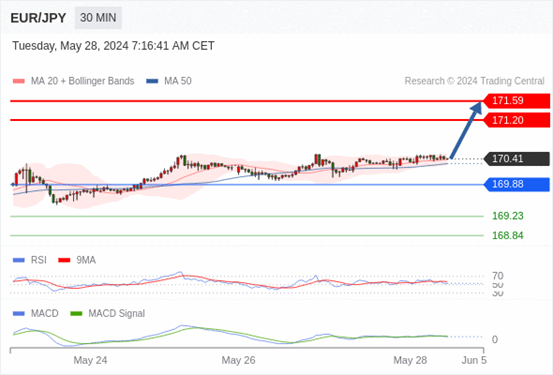Click the MACD Signal green legend swatch
The height and width of the screenshot is (375, 553).
click(x=76, y=314)
